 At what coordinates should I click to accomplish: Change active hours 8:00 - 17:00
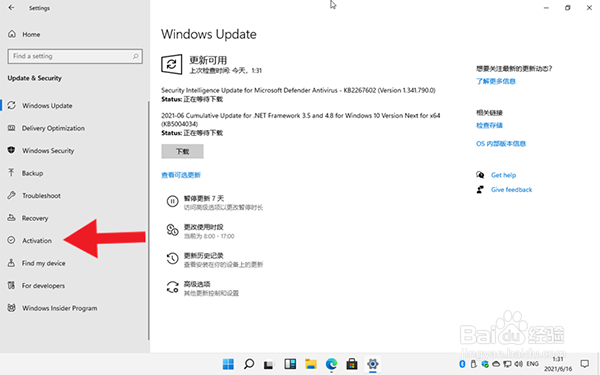(x=200, y=232)
